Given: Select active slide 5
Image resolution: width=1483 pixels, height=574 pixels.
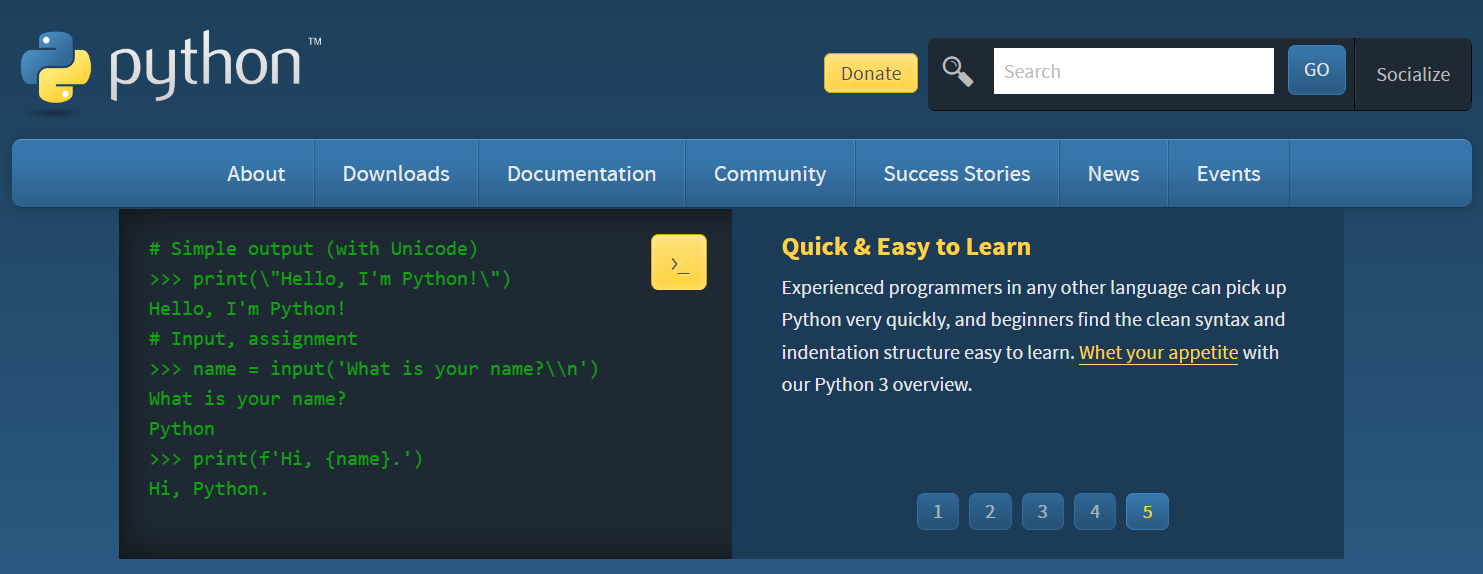Looking at the screenshot, I should point(1147,511).
